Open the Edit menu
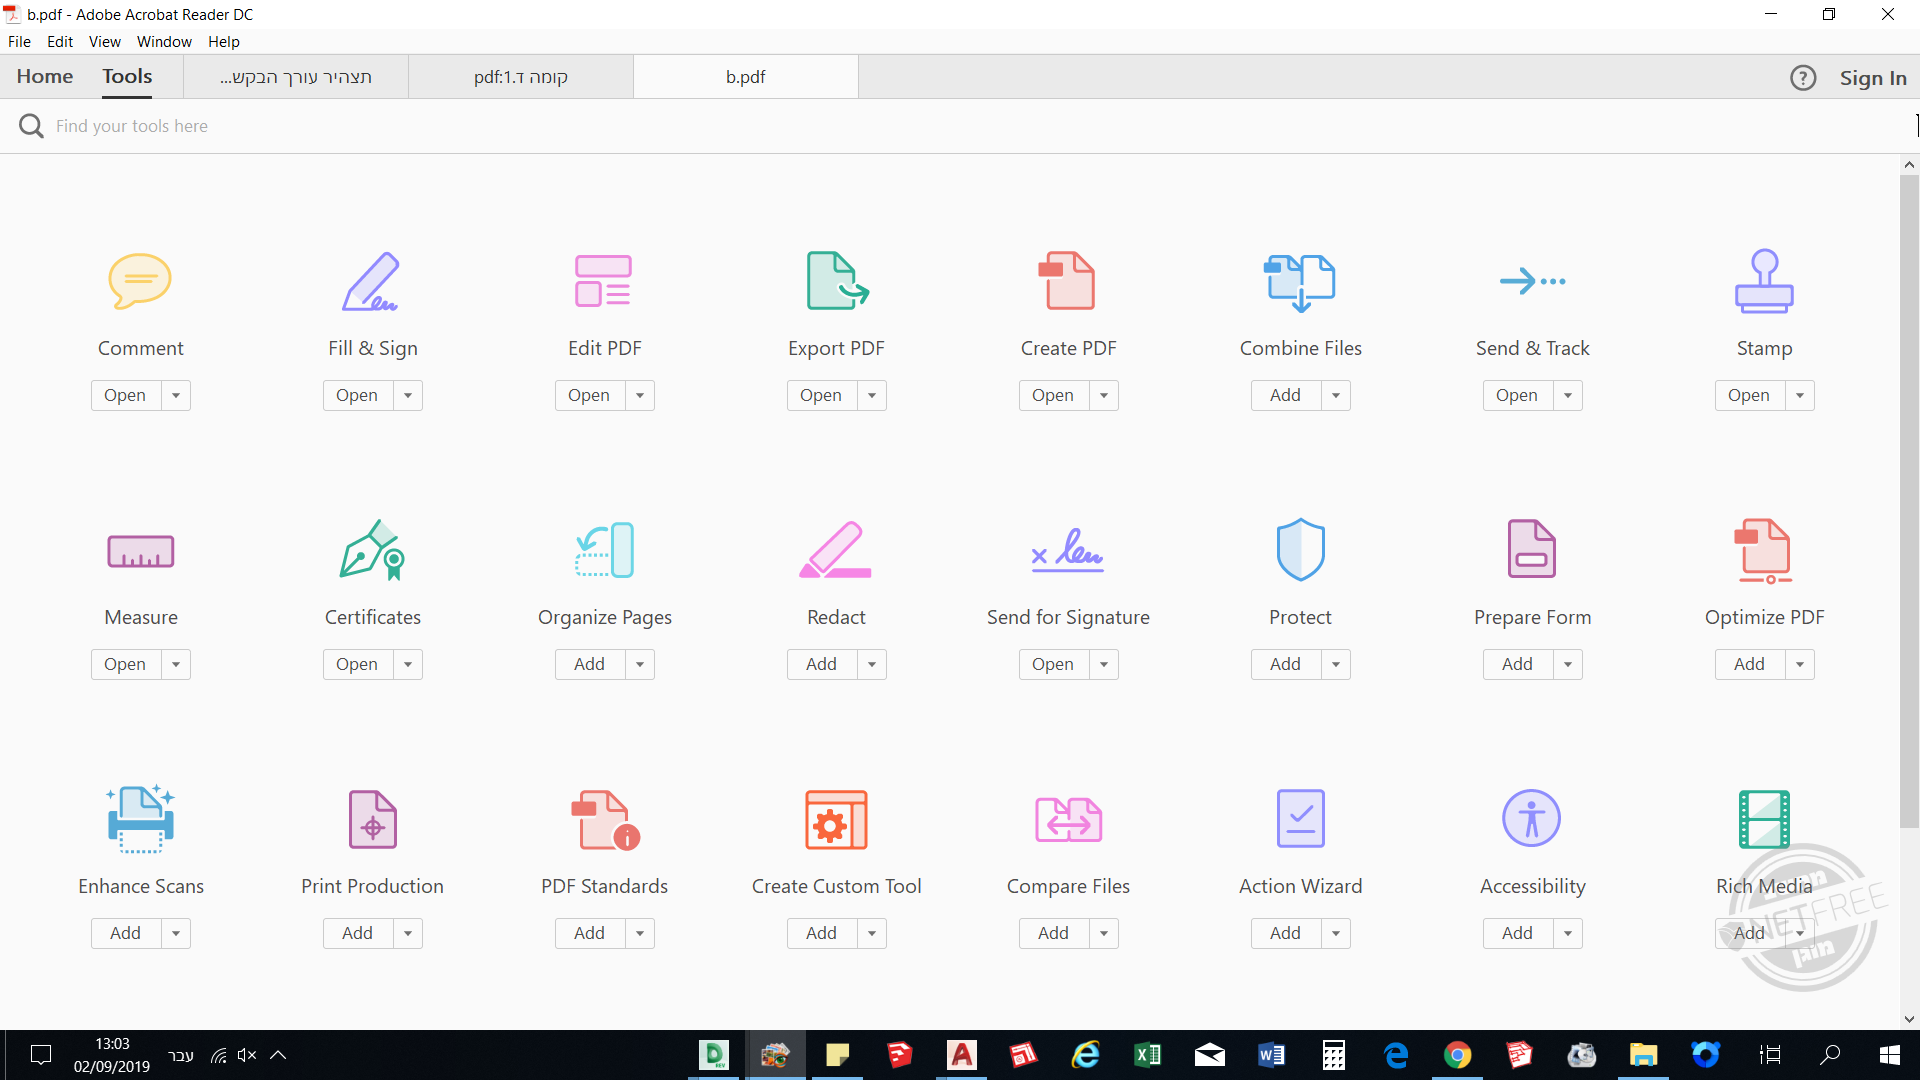The image size is (1920, 1080). click(x=60, y=41)
